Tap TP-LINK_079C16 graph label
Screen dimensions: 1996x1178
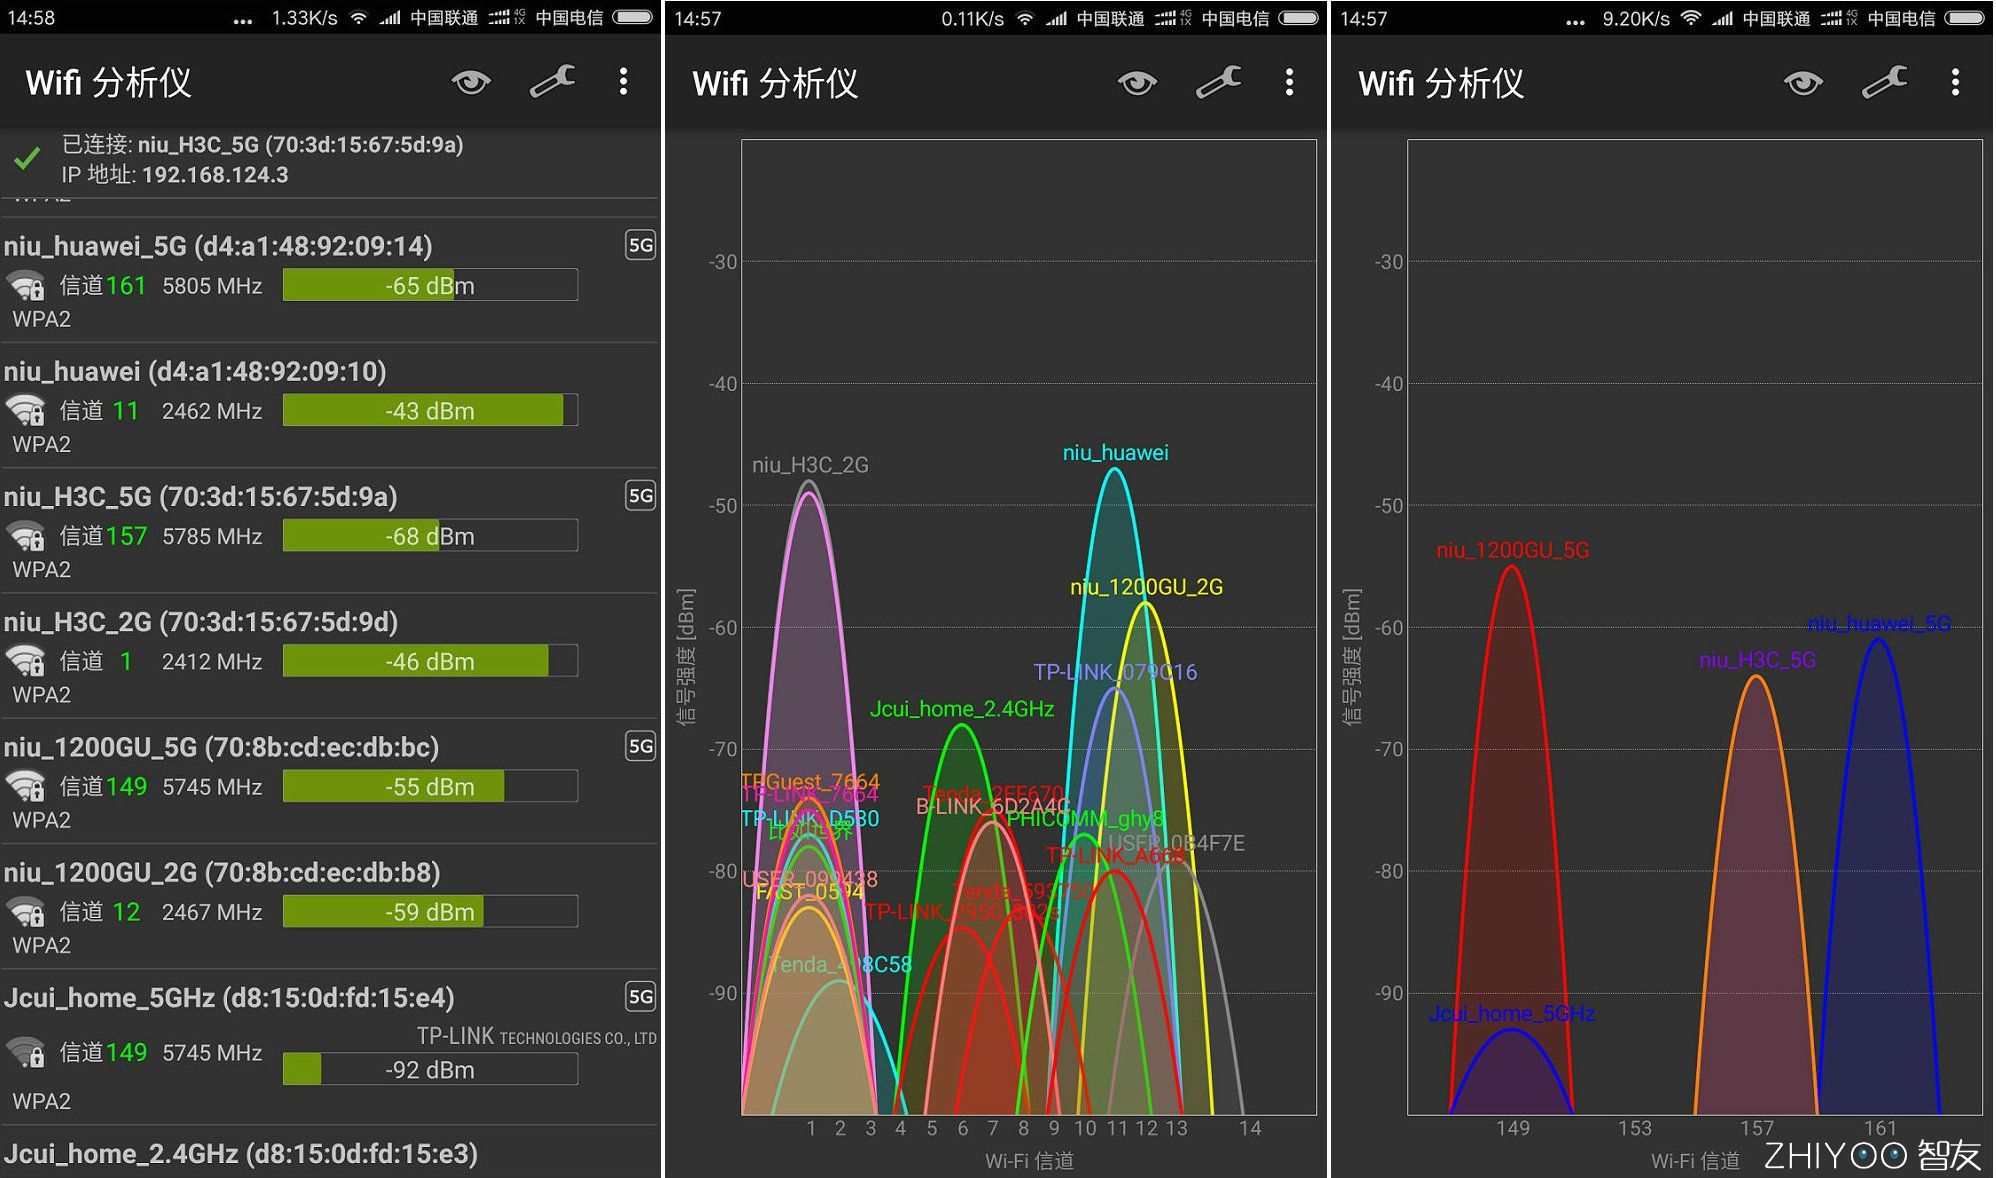coord(1115,672)
